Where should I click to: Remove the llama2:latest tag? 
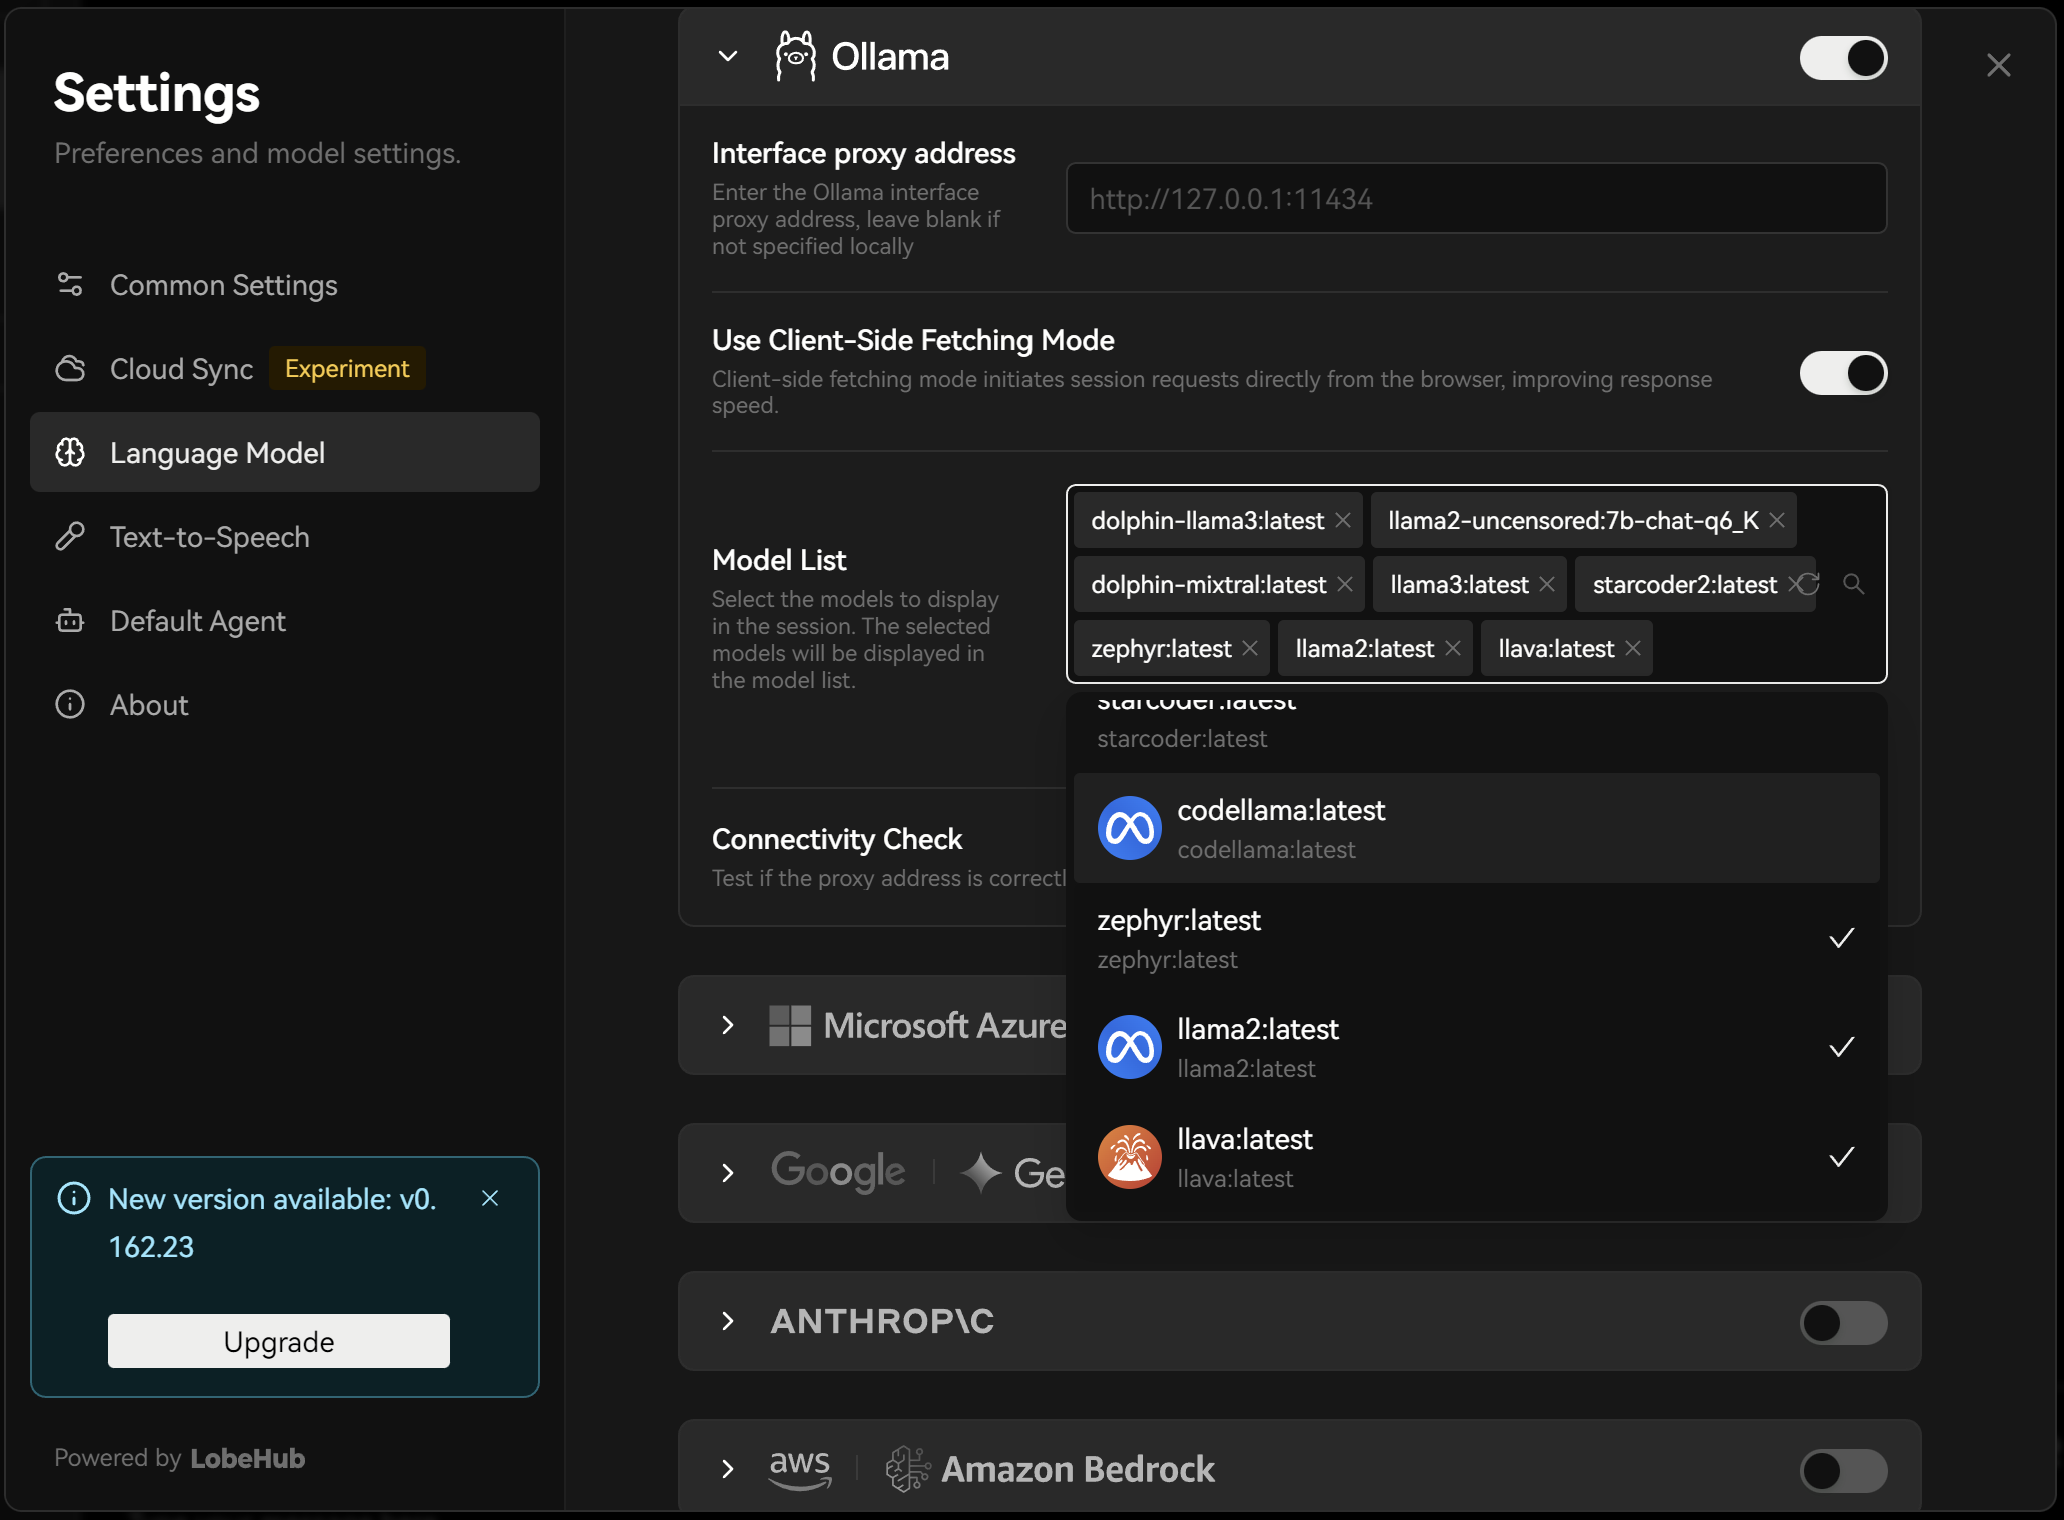point(1453,648)
